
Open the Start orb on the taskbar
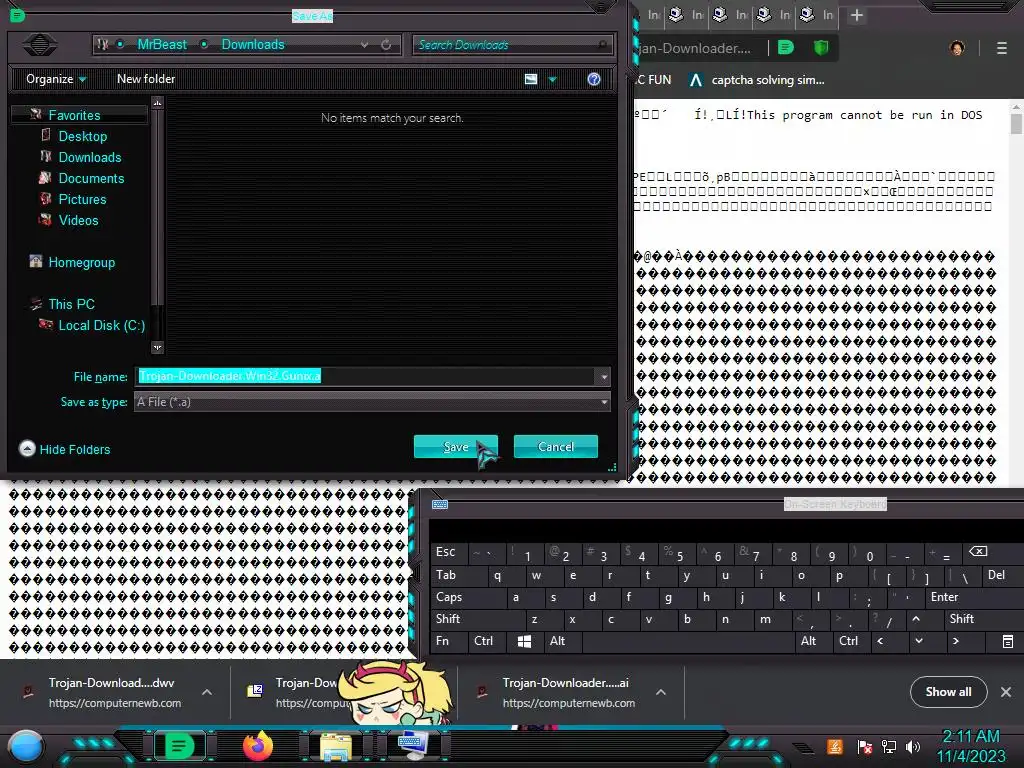26,747
